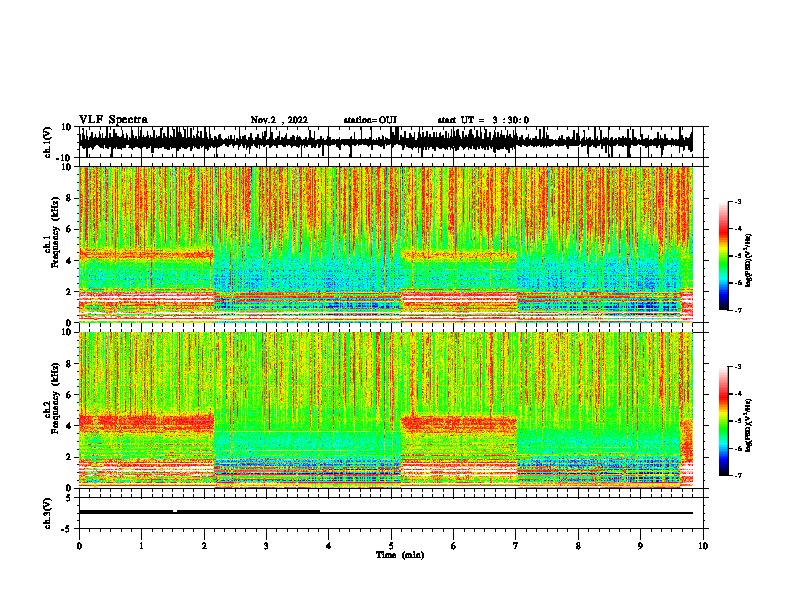792x612 pixels.
Task: Click time axis tick label 1
Action: pyautogui.click(x=141, y=546)
